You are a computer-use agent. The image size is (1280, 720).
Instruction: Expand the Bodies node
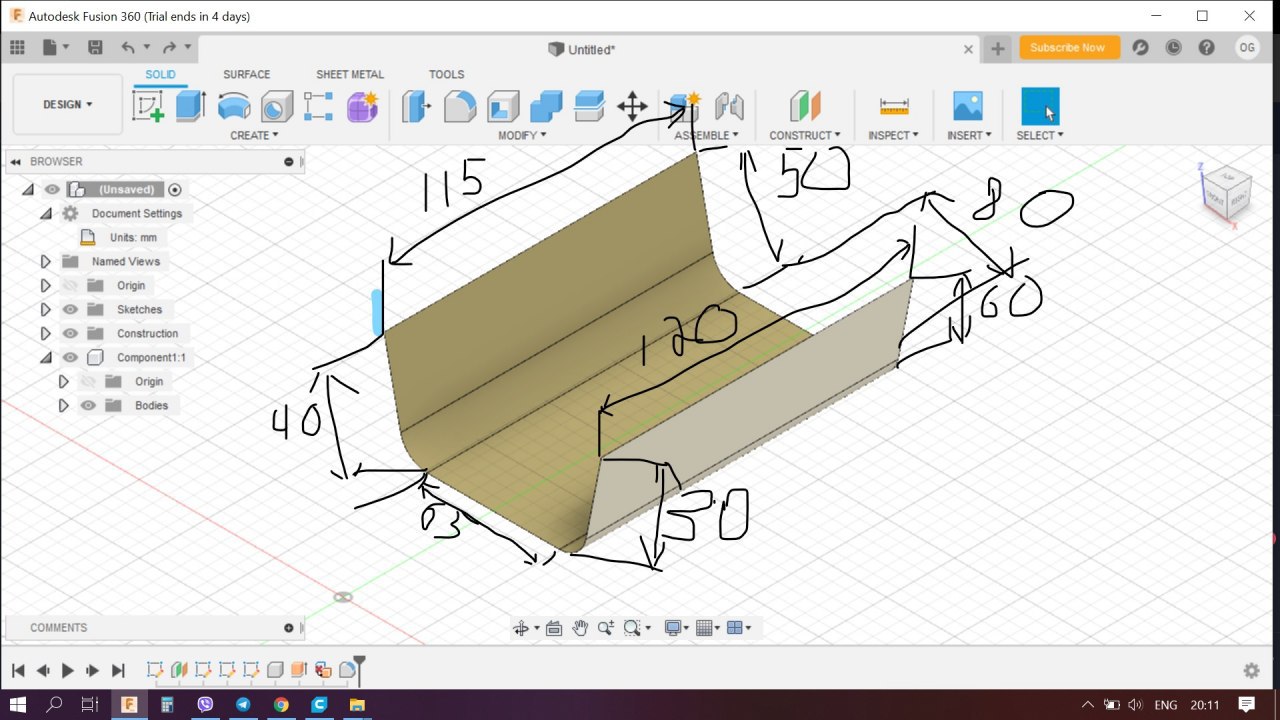pyautogui.click(x=64, y=405)
